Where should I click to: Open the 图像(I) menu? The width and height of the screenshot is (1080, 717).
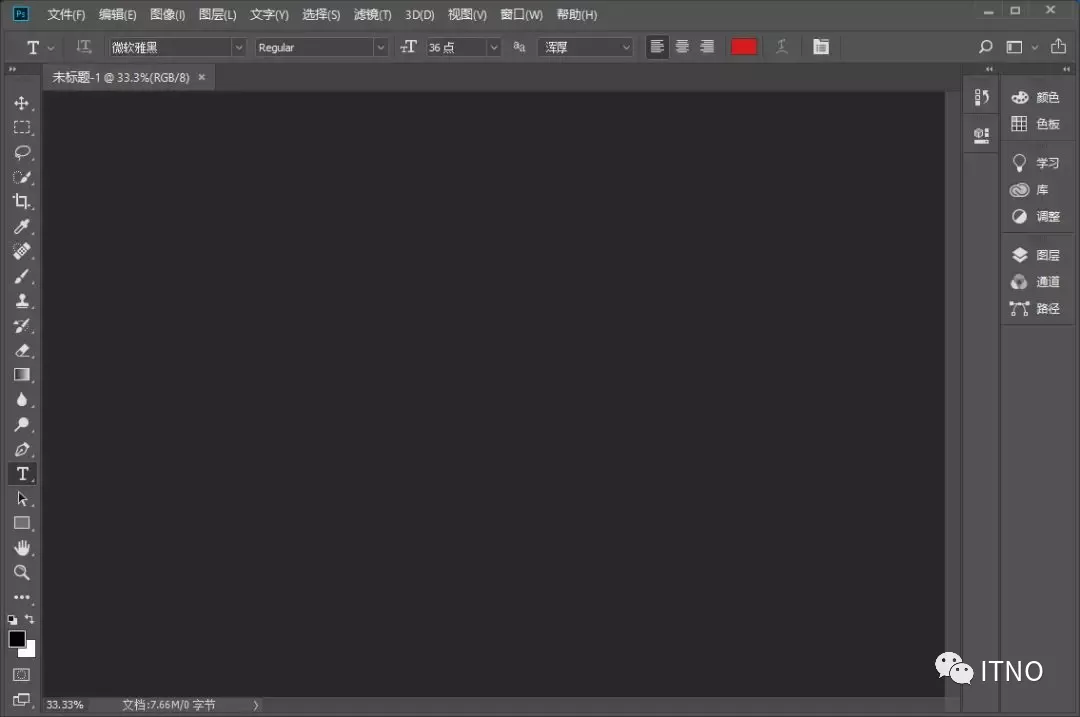coord(167,14)
